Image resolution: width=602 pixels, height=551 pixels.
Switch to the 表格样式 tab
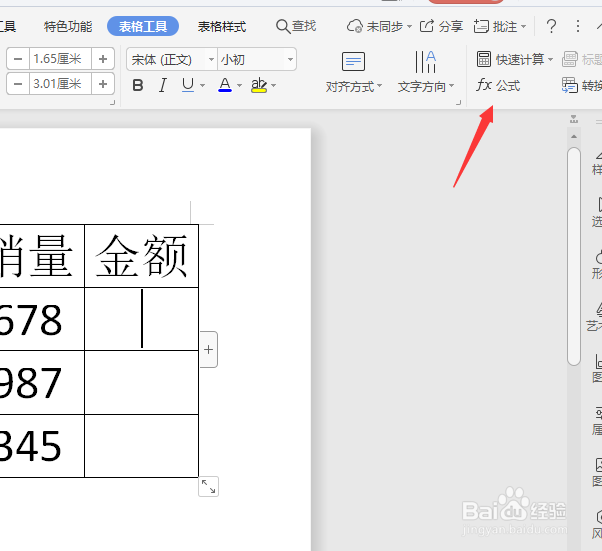(x=222, y=26)
